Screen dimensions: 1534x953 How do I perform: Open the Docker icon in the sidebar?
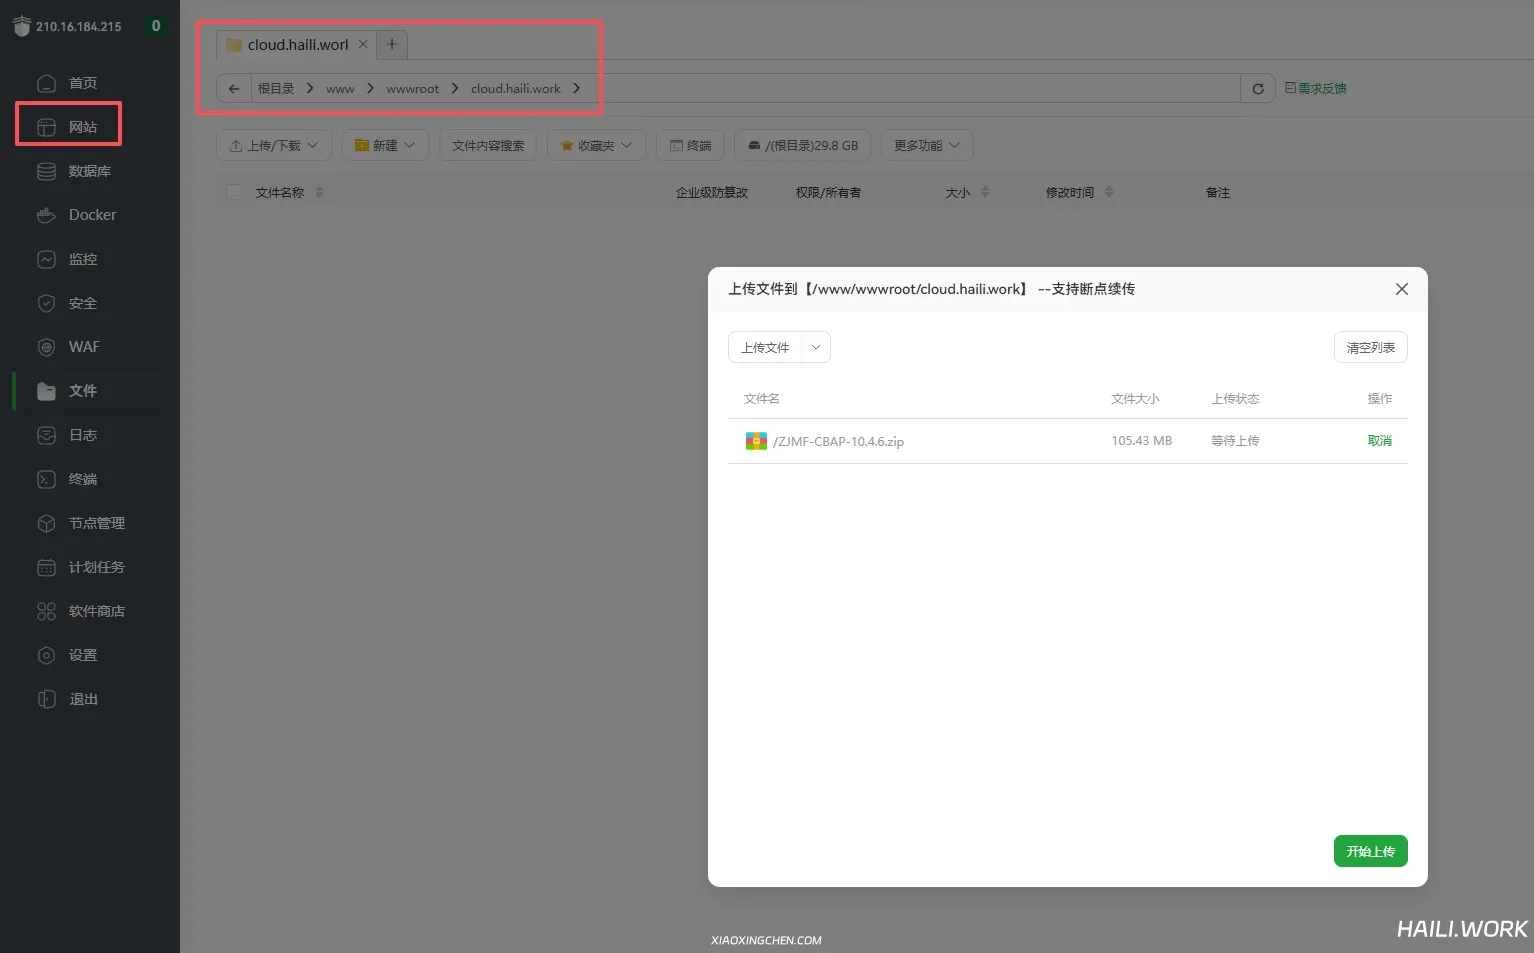46,215
